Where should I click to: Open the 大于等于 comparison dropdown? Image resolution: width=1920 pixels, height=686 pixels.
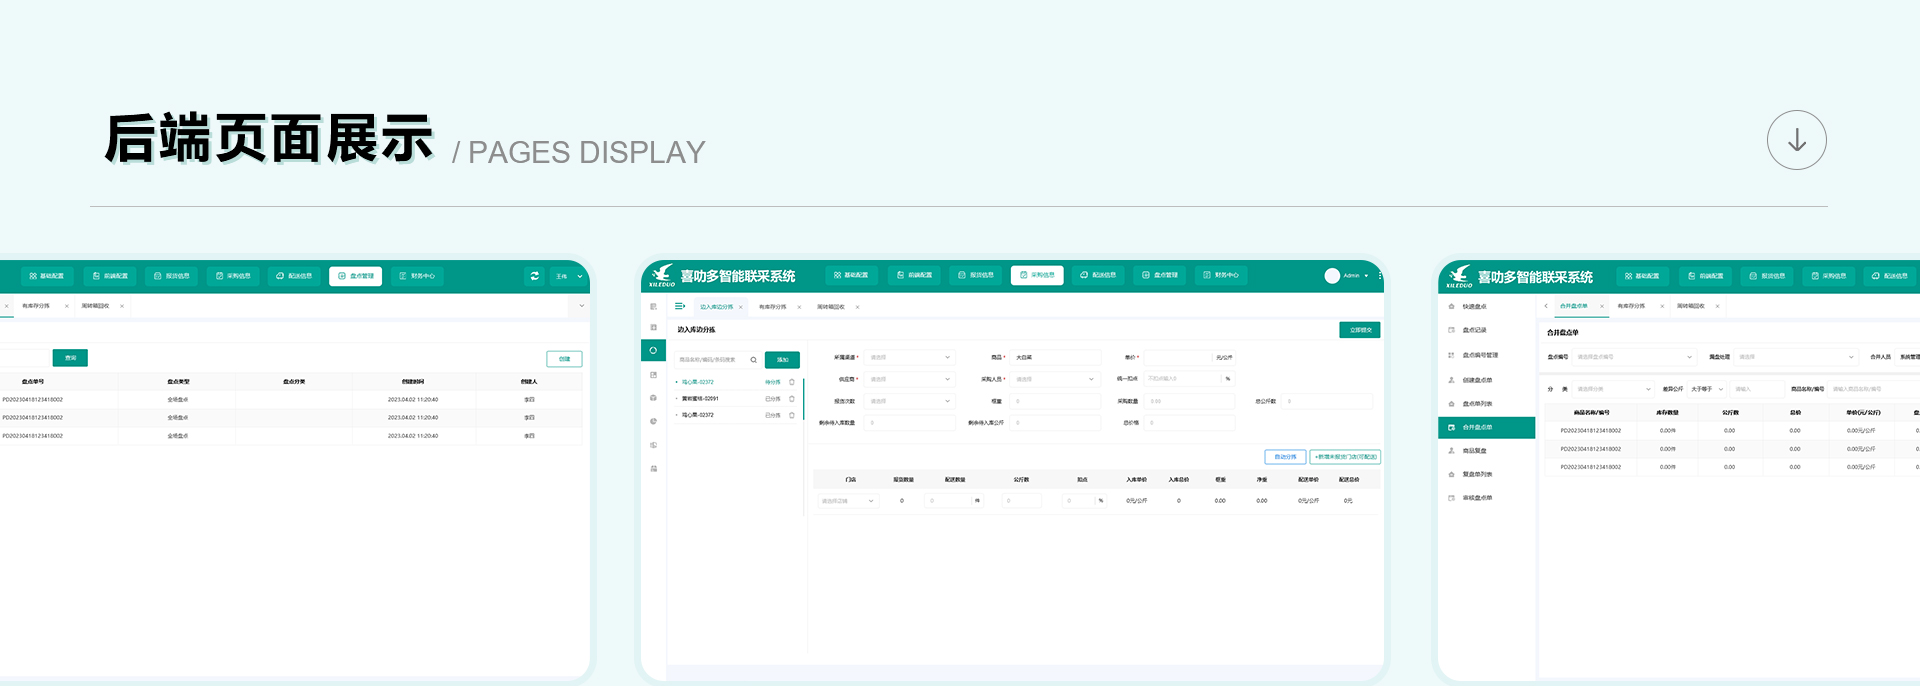(x=1707, y=389)
